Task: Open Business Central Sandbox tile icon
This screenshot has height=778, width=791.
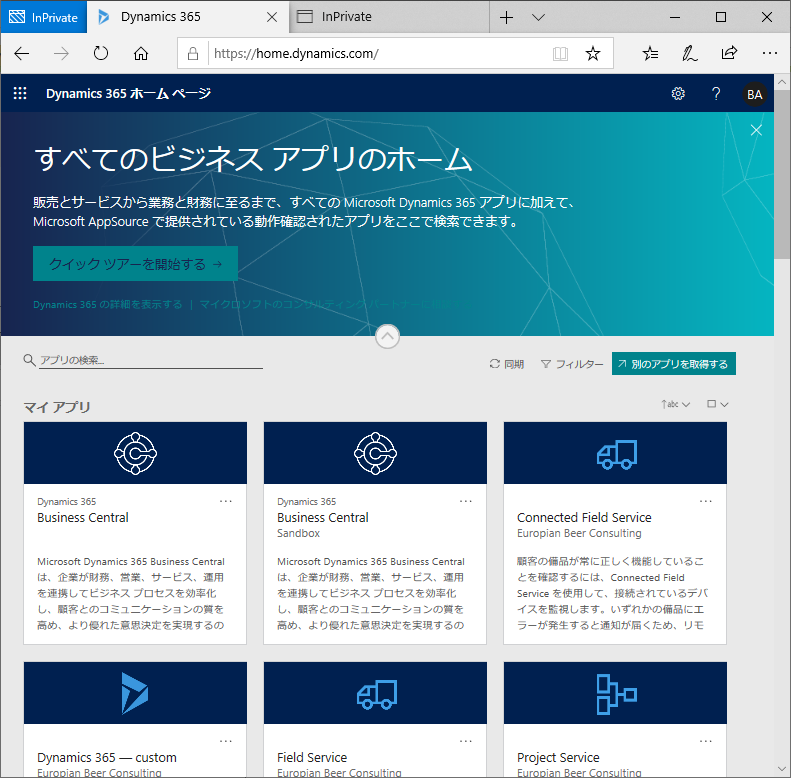Action: [x=375, y=453]
